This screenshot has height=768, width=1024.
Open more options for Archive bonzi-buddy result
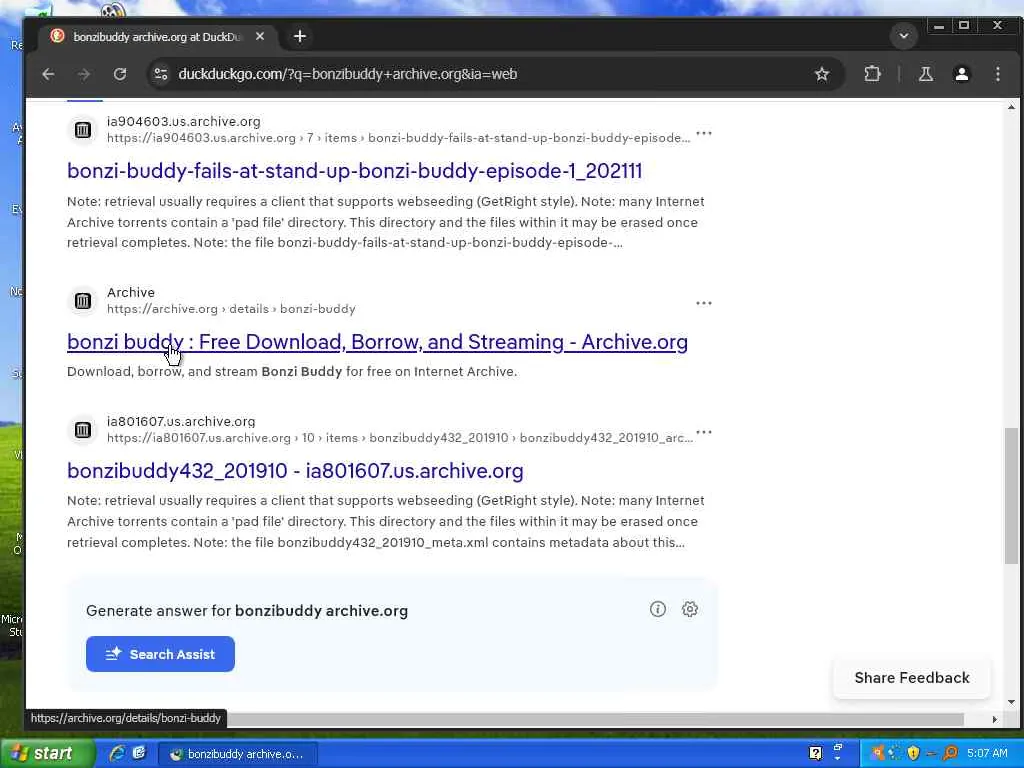coord(703,303)
